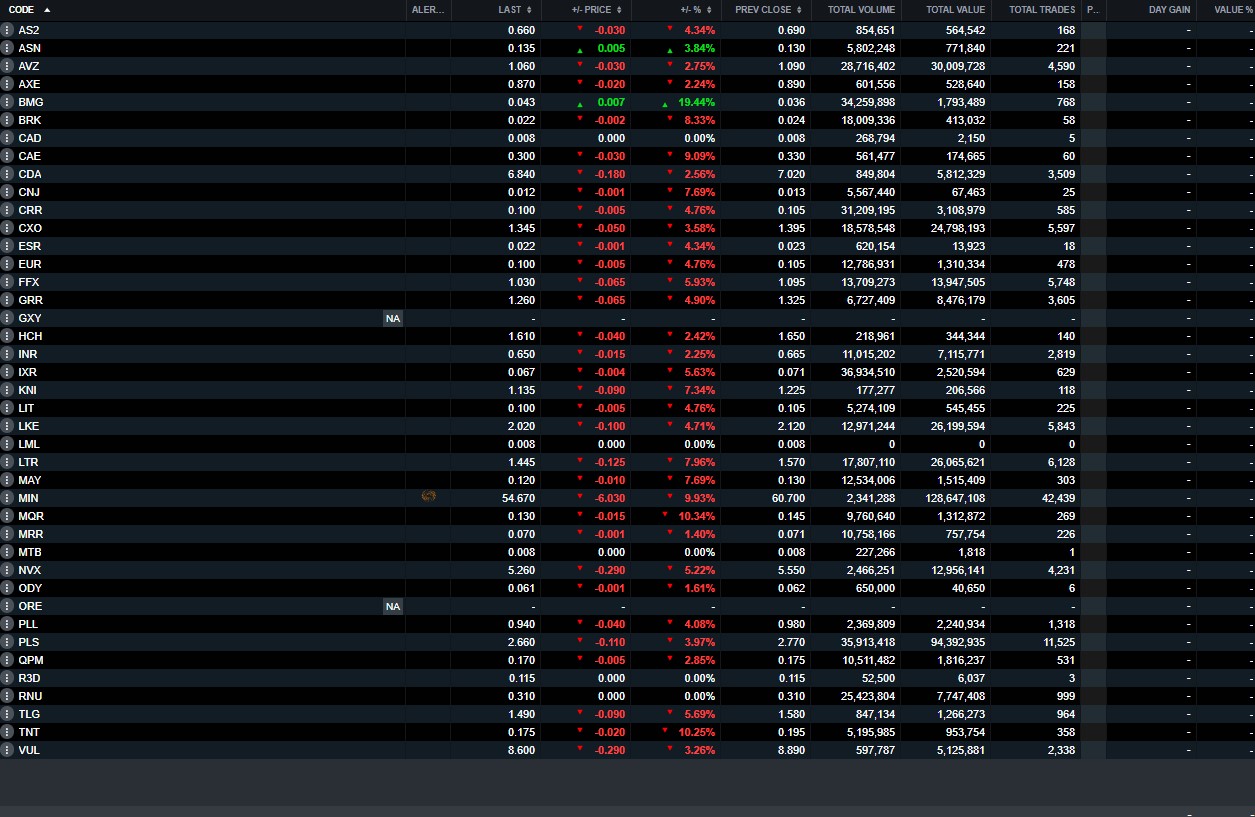Click the TOTAL TRADES column header

[1041, 10]
